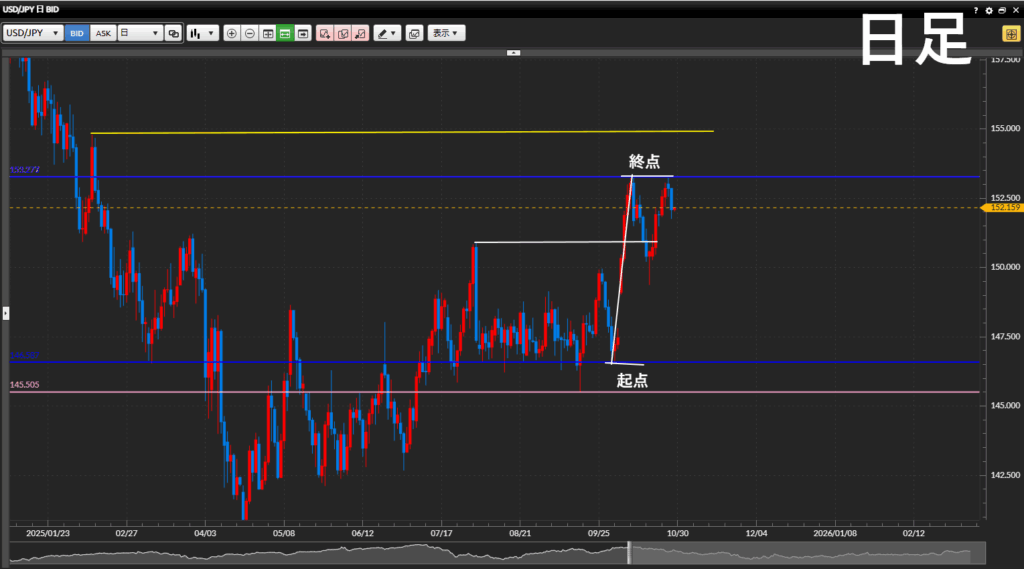The height and width of the screenshot is (569, 1024).
Task: Click the collapse arrow at left edge
Action: point(5,313)
